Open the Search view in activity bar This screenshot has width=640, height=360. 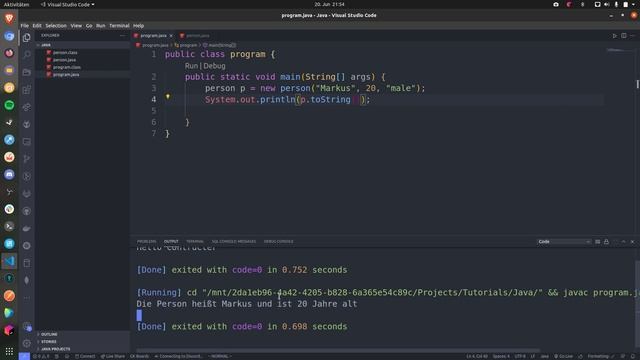click(x=27, y=55)
